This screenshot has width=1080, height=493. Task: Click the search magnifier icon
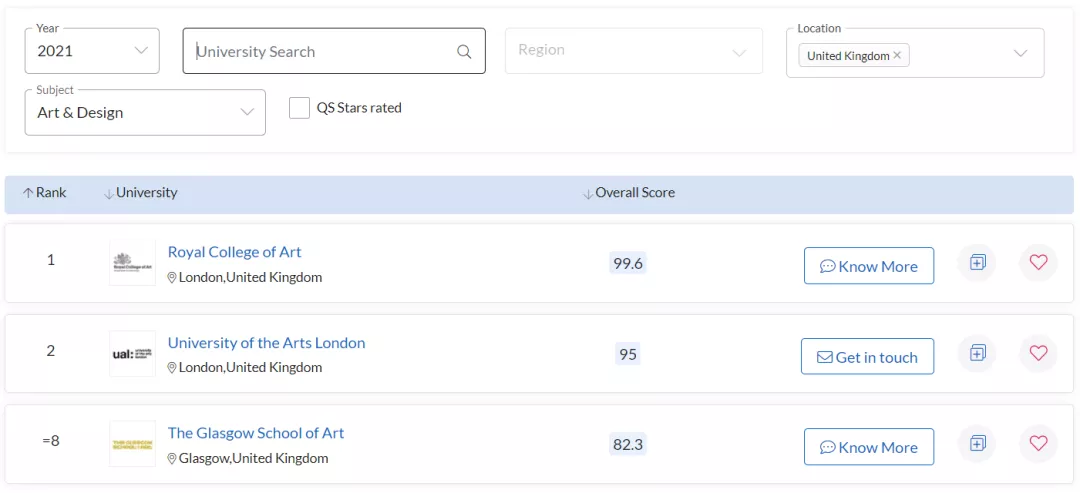tap(464, 52)
